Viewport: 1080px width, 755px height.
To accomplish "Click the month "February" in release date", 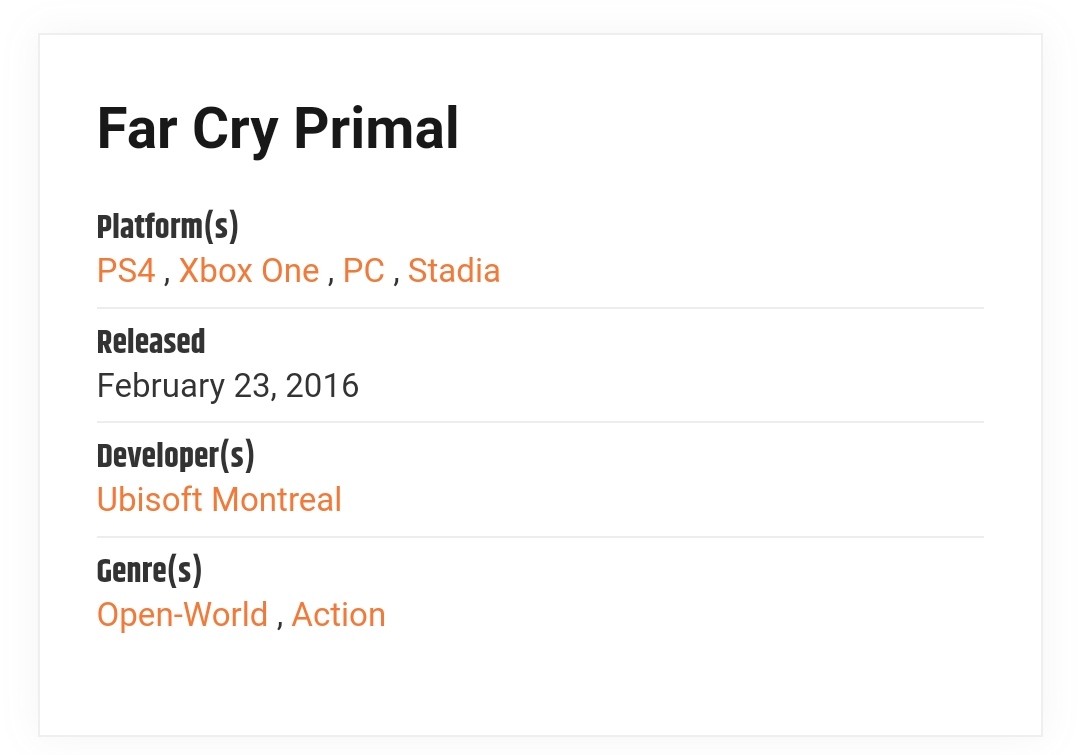I will (x=160, y=386).
